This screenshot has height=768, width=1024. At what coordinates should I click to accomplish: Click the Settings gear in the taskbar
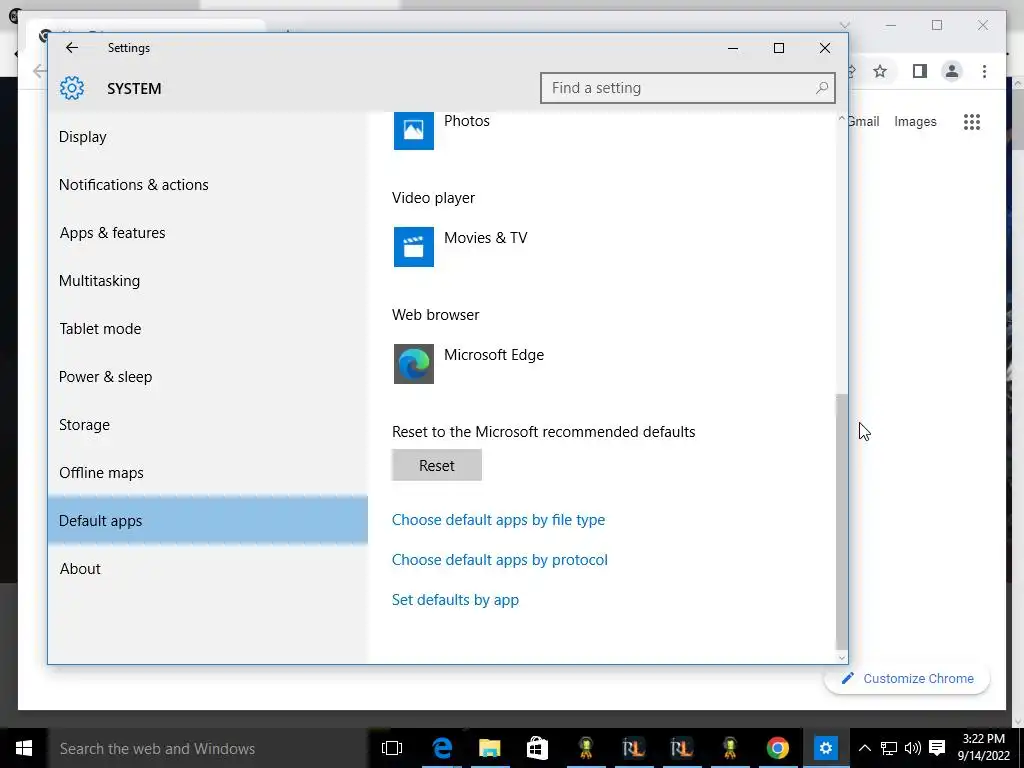click(x=825, y=748)
